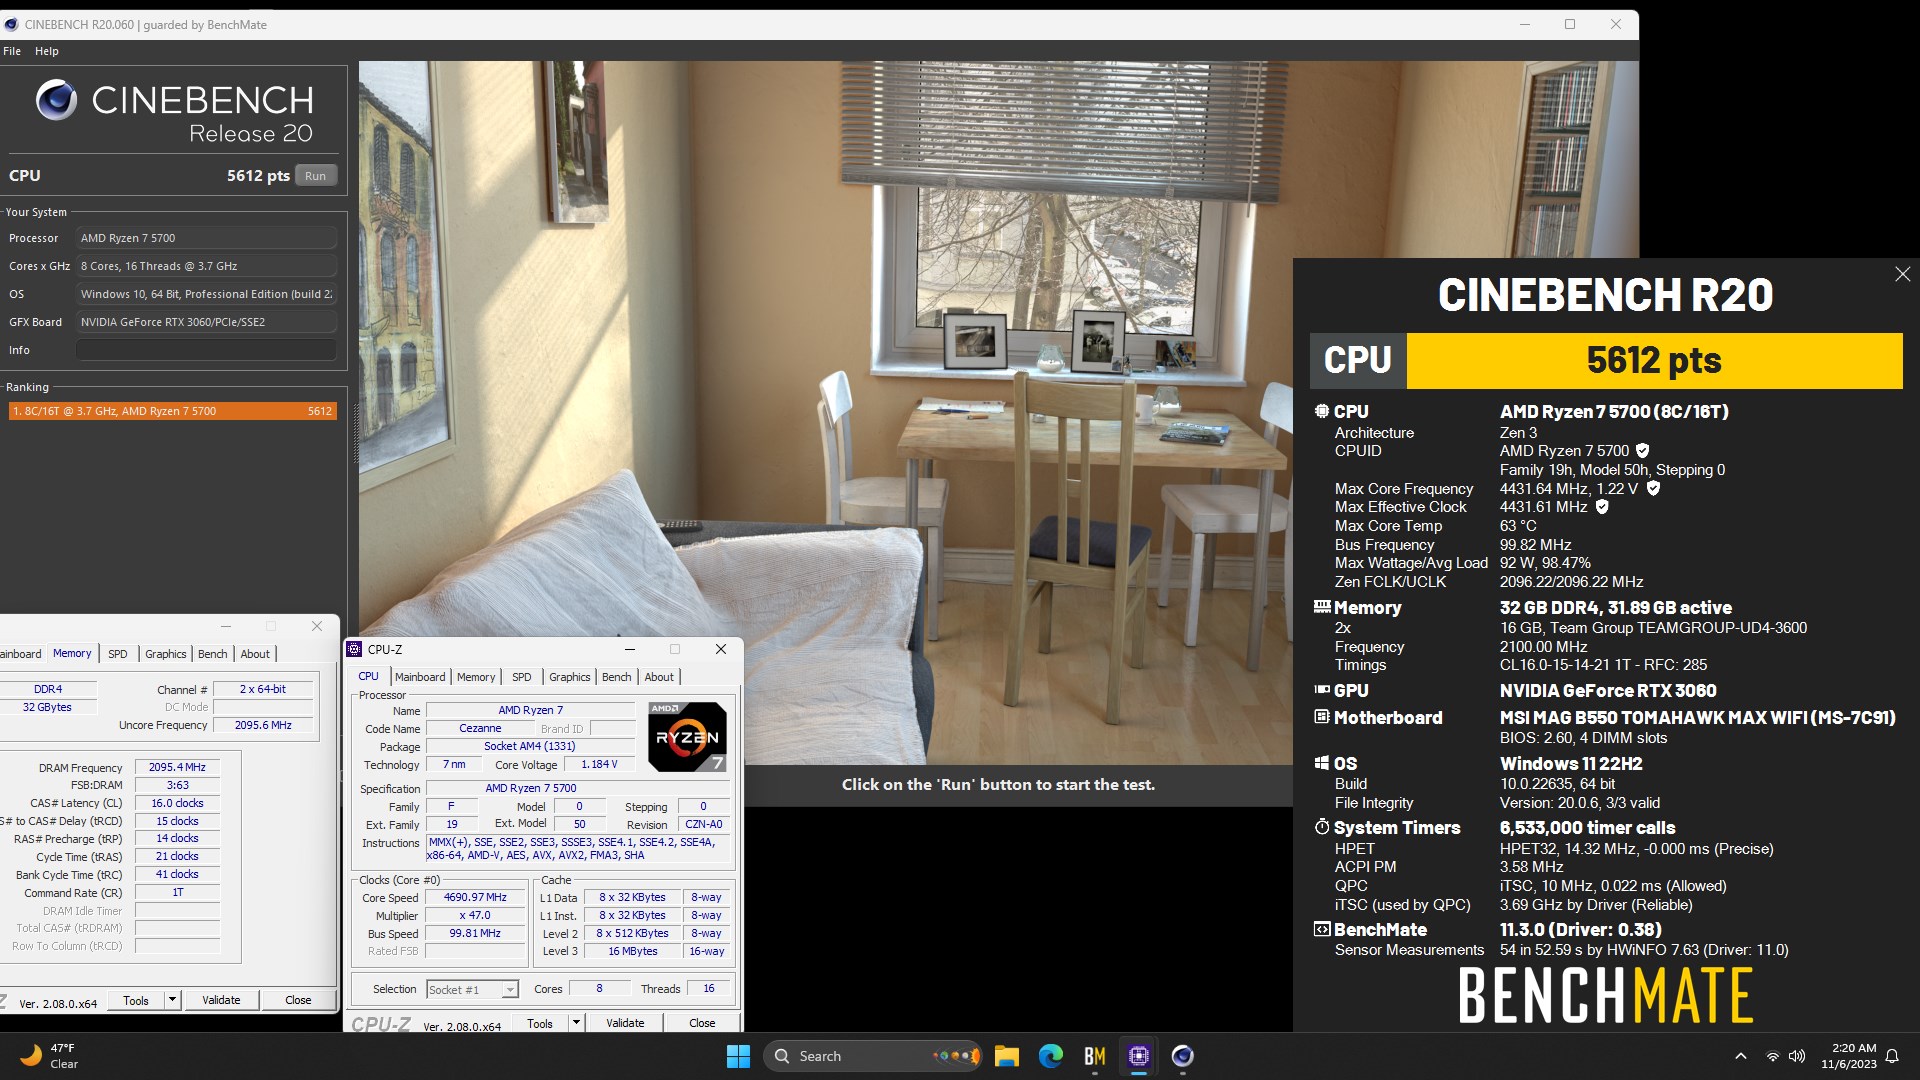Open the Help menu in Cinebench

click(47, 51)
